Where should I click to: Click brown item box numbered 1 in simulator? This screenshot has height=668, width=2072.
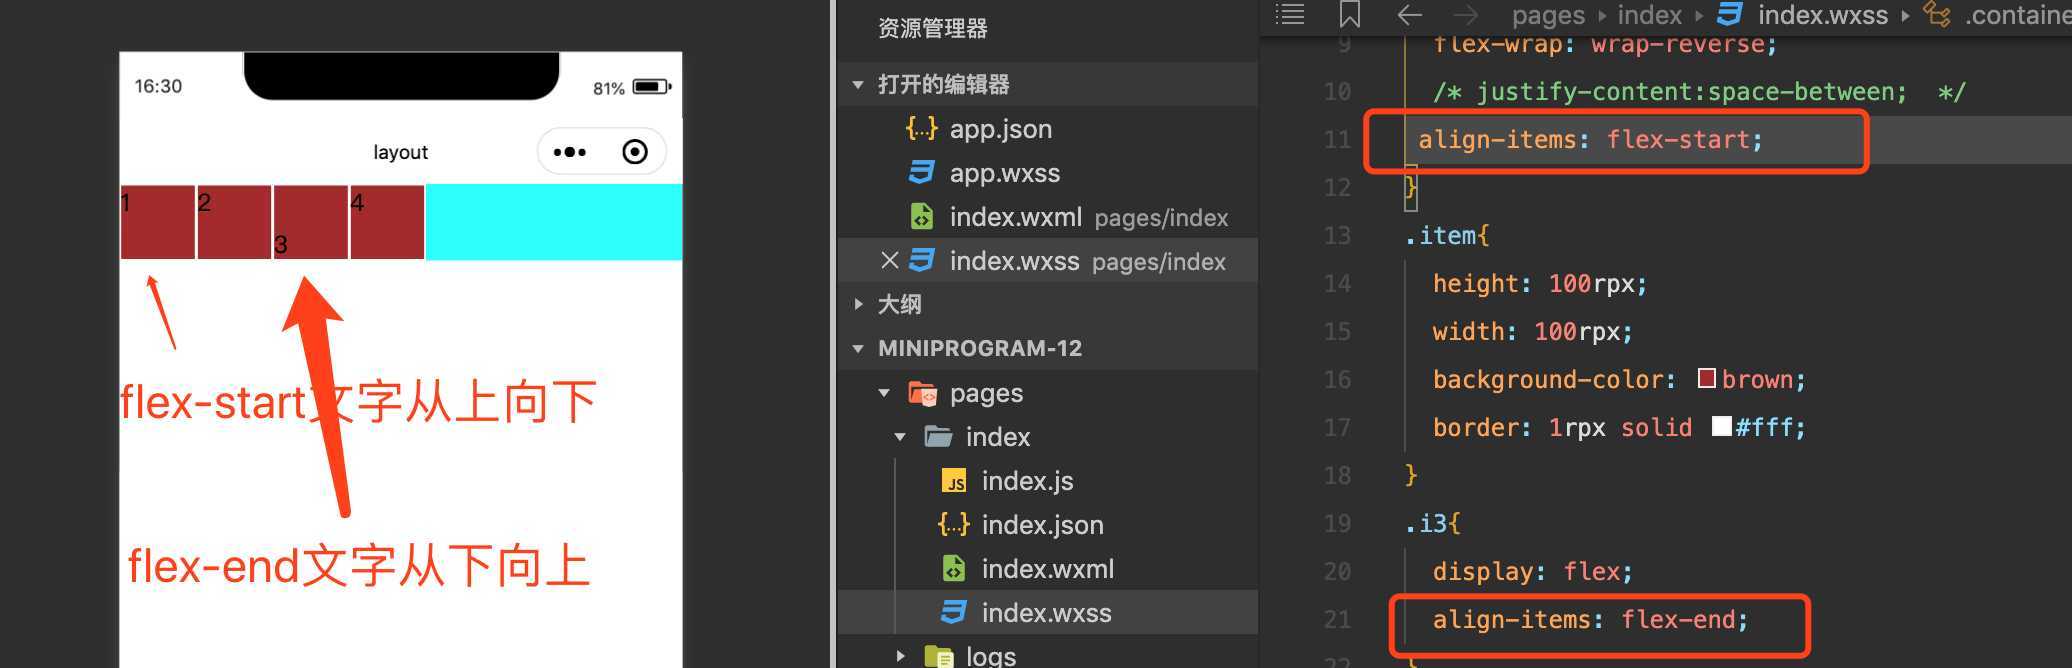tap(158, 222)
